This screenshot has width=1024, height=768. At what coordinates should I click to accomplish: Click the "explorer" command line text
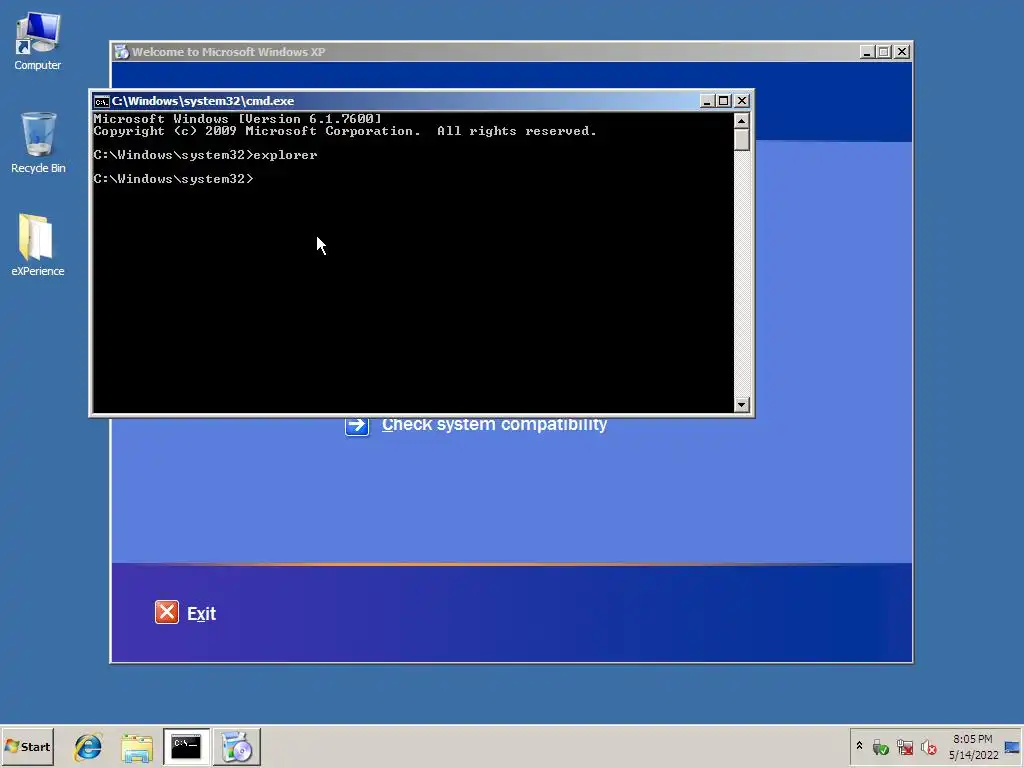click(285, 155)
